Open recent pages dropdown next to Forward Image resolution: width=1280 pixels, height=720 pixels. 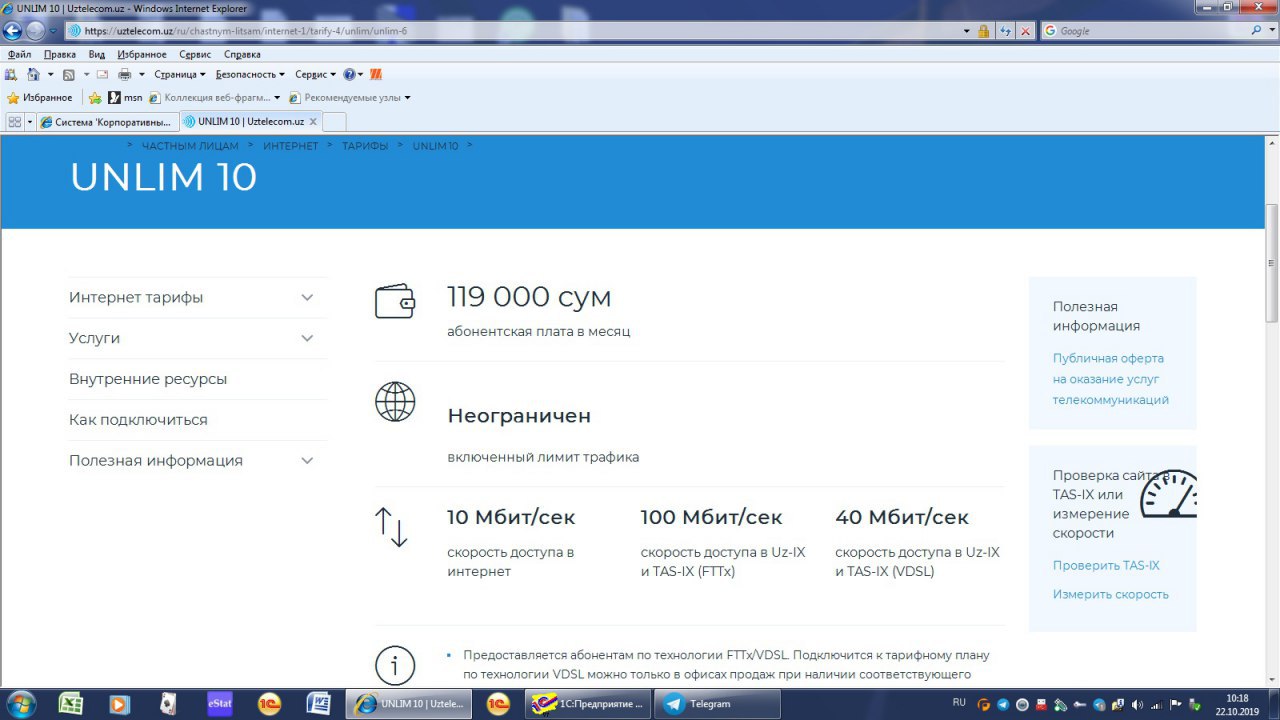point(52,31)
